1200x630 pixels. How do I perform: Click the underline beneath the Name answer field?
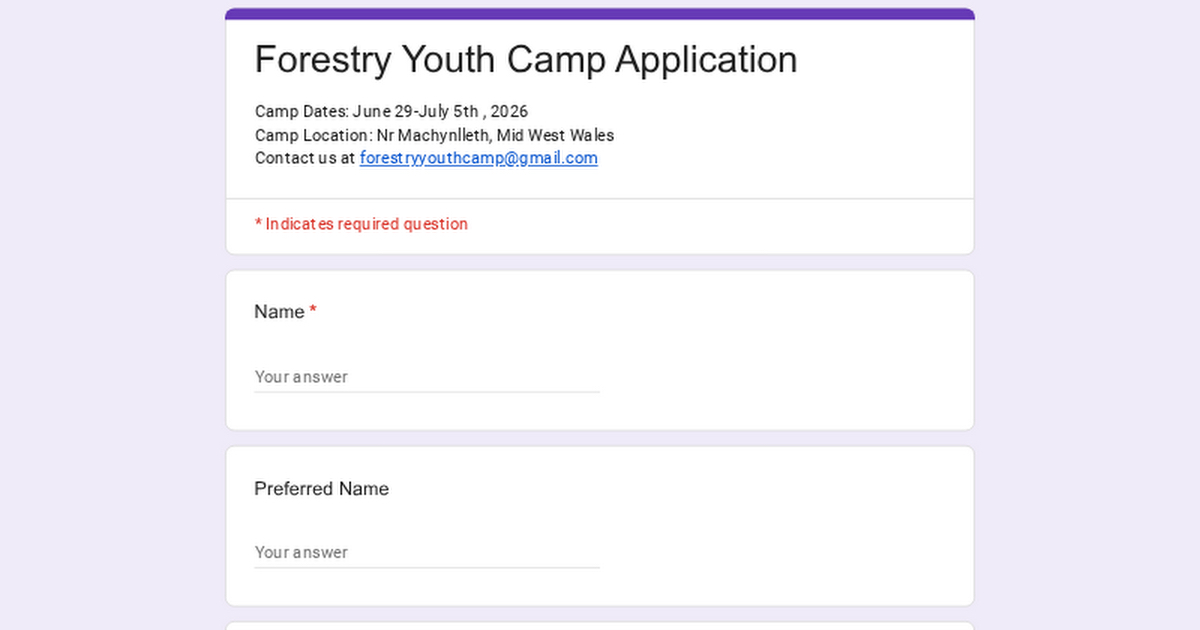[x=426, y=392]
